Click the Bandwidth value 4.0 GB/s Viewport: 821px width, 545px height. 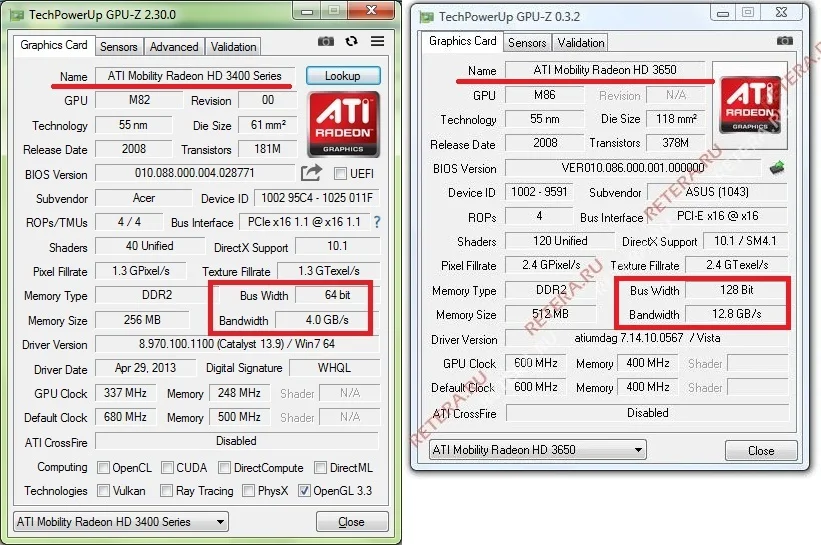(327, 319)
